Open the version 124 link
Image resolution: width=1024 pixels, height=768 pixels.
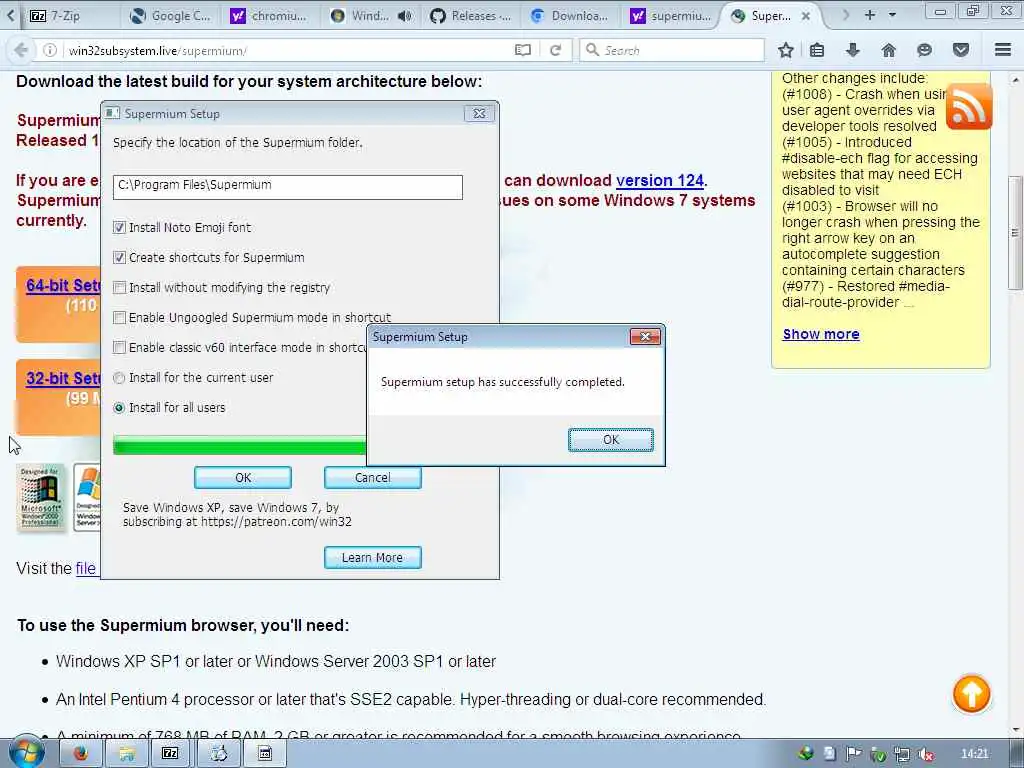pyautogui.click(x=660, y=180)
